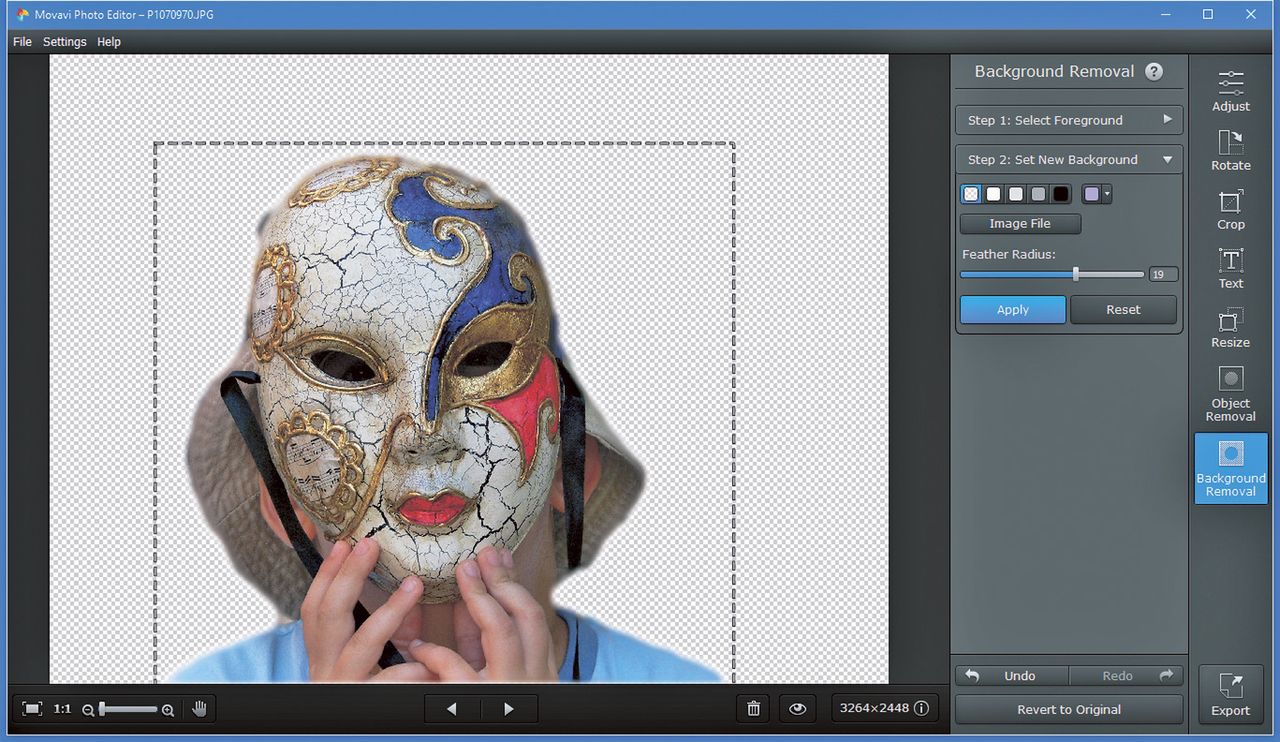Click the zoom out magnifier
The height and width of the screenshot is (742, 1280).
88,710
